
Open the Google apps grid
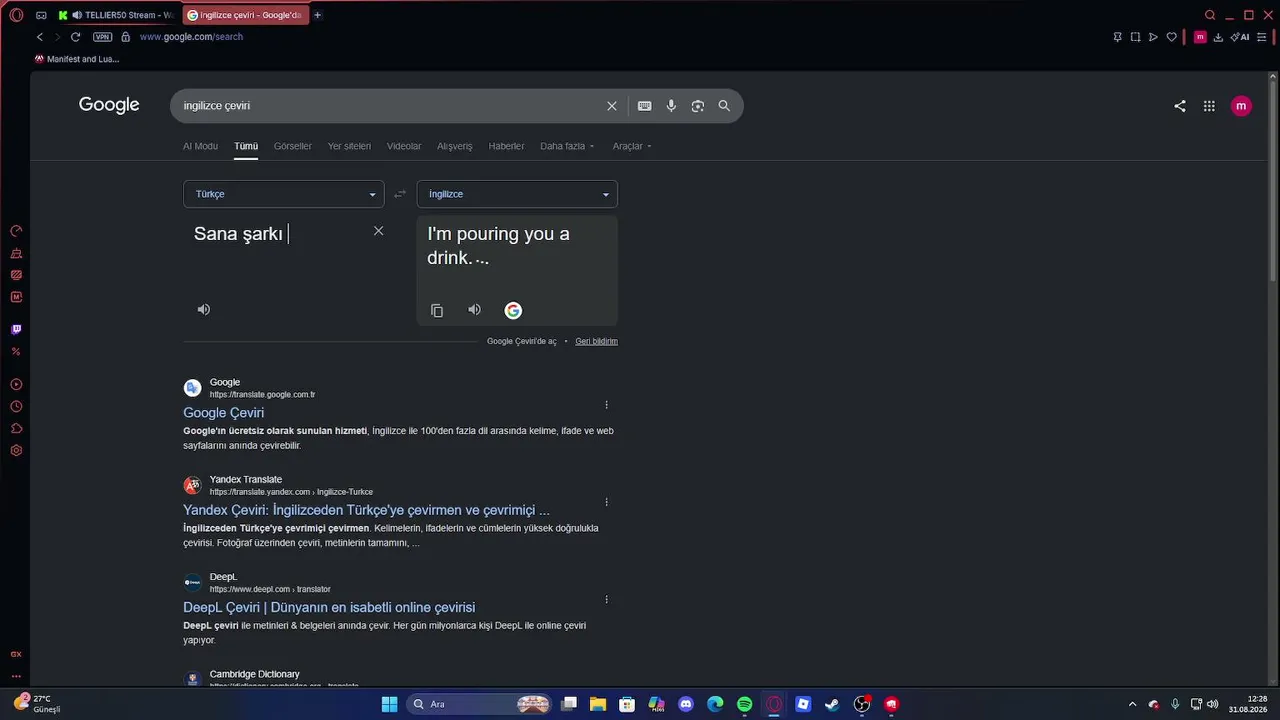point(1209,106)
